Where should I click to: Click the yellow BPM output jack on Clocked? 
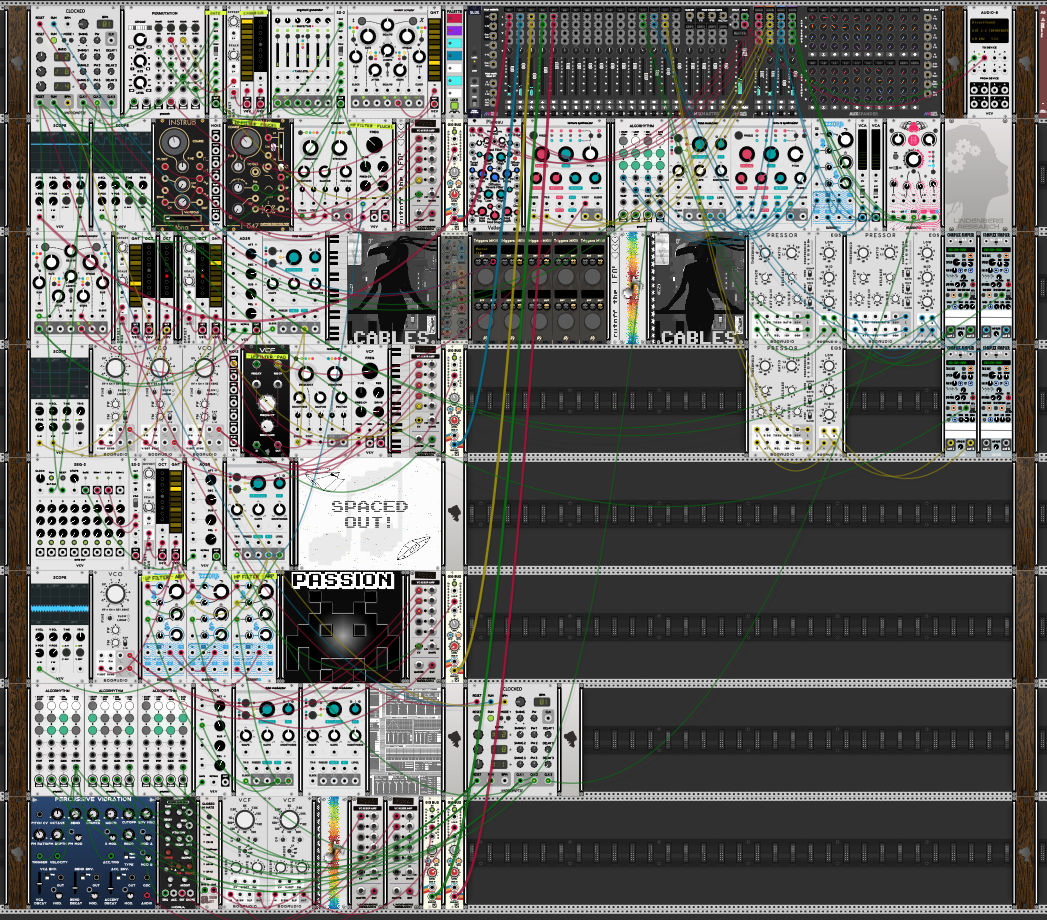pos(67,102)
